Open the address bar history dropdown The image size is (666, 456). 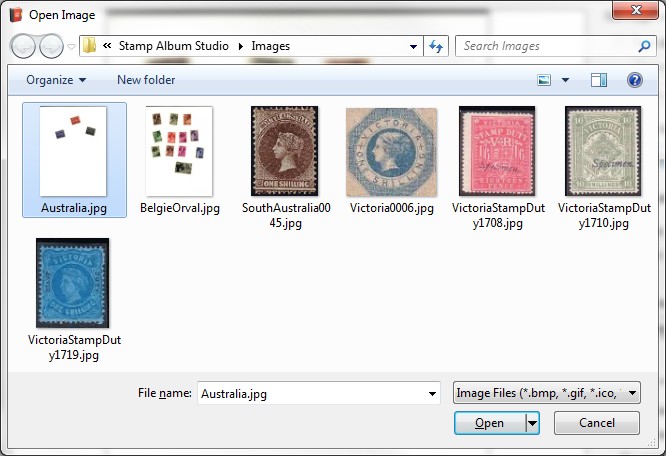click(x=413, y=46)
